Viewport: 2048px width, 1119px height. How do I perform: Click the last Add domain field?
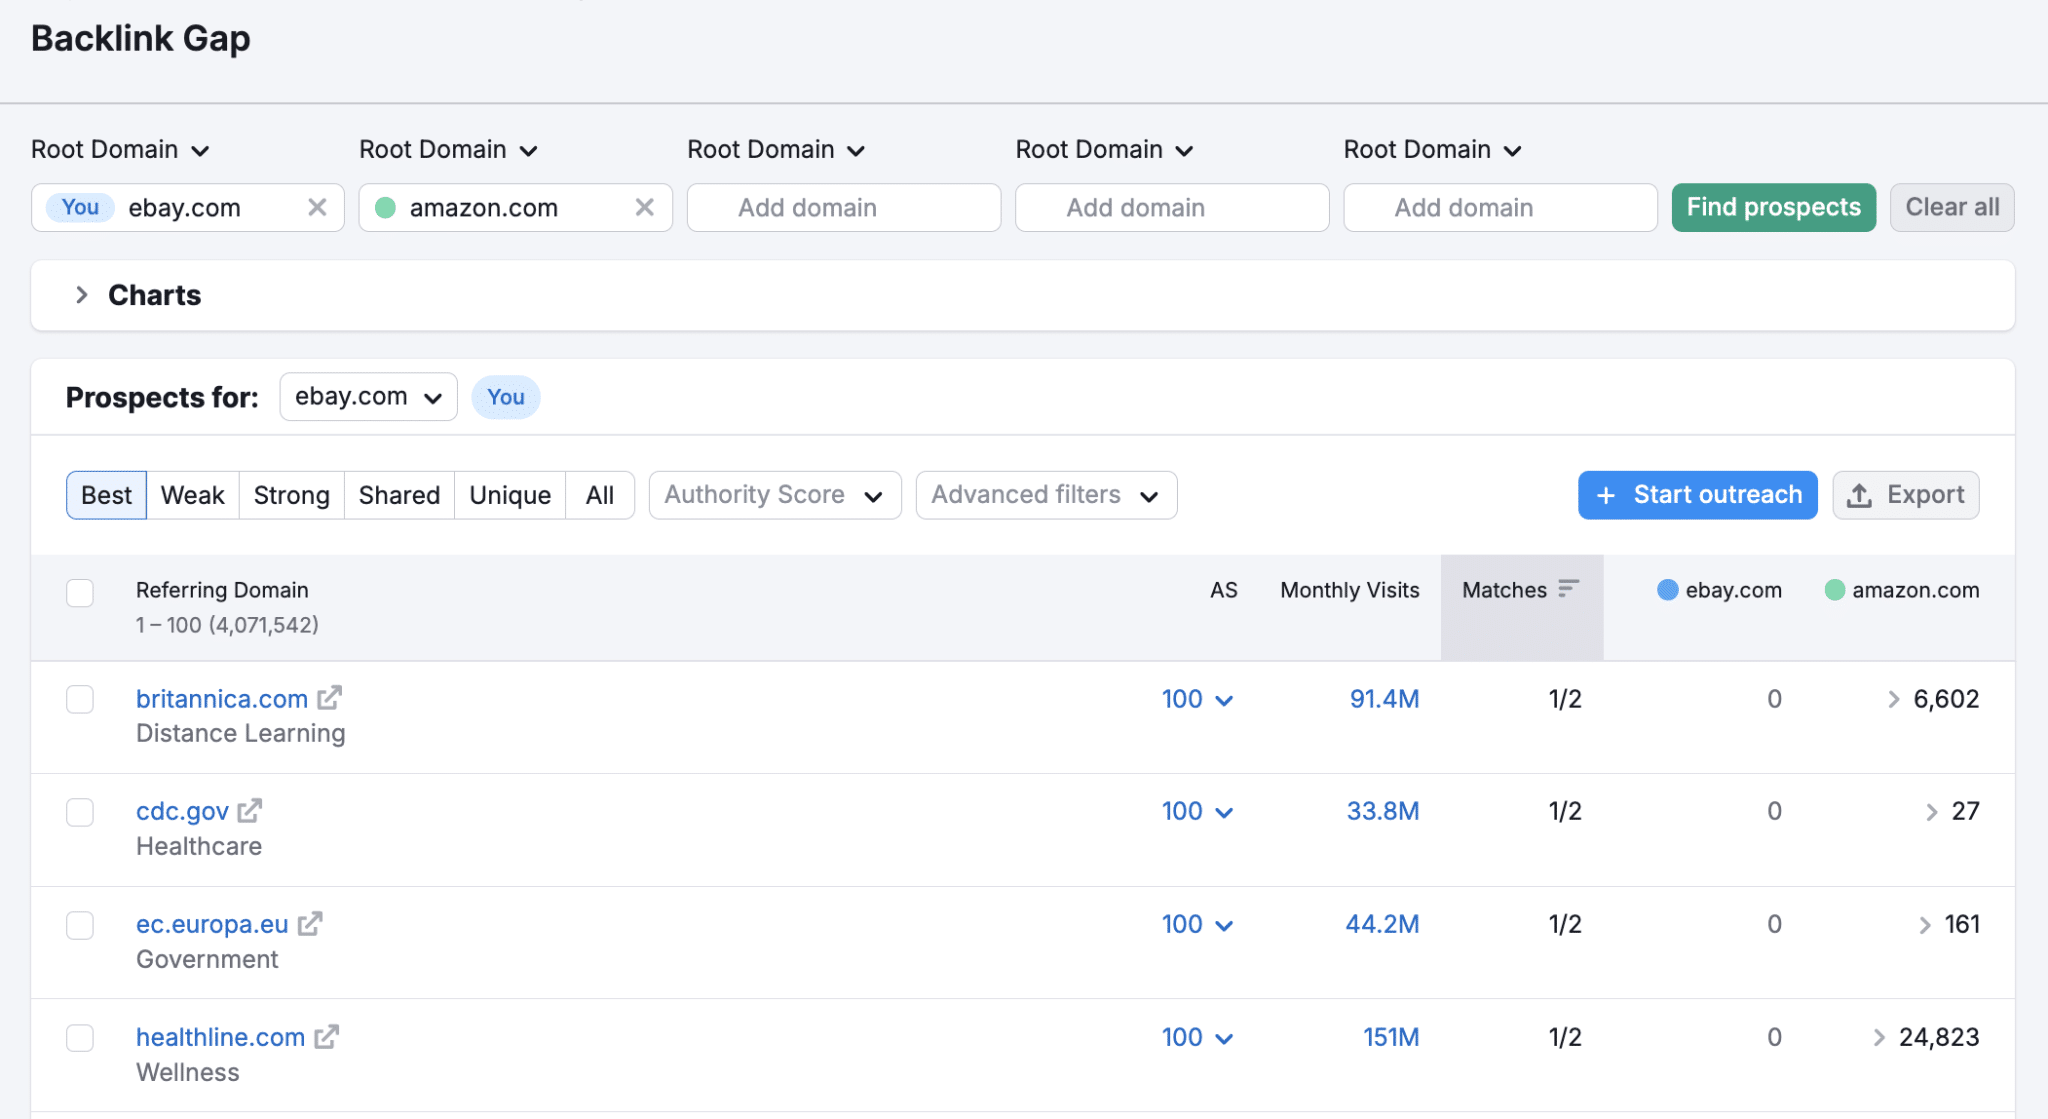pyautogui.click(x=1500, y=207)
